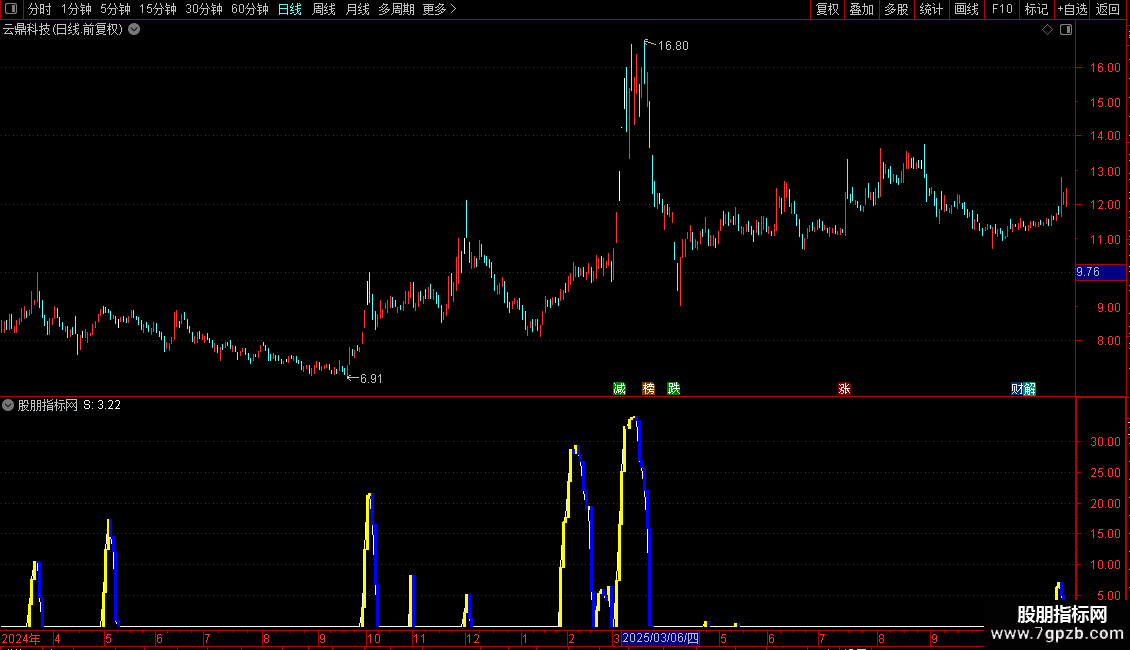Click the 2024年 label on time axis
Image resolution: width=1130 pixels, height=650 pixels.
tap(21, 638)
